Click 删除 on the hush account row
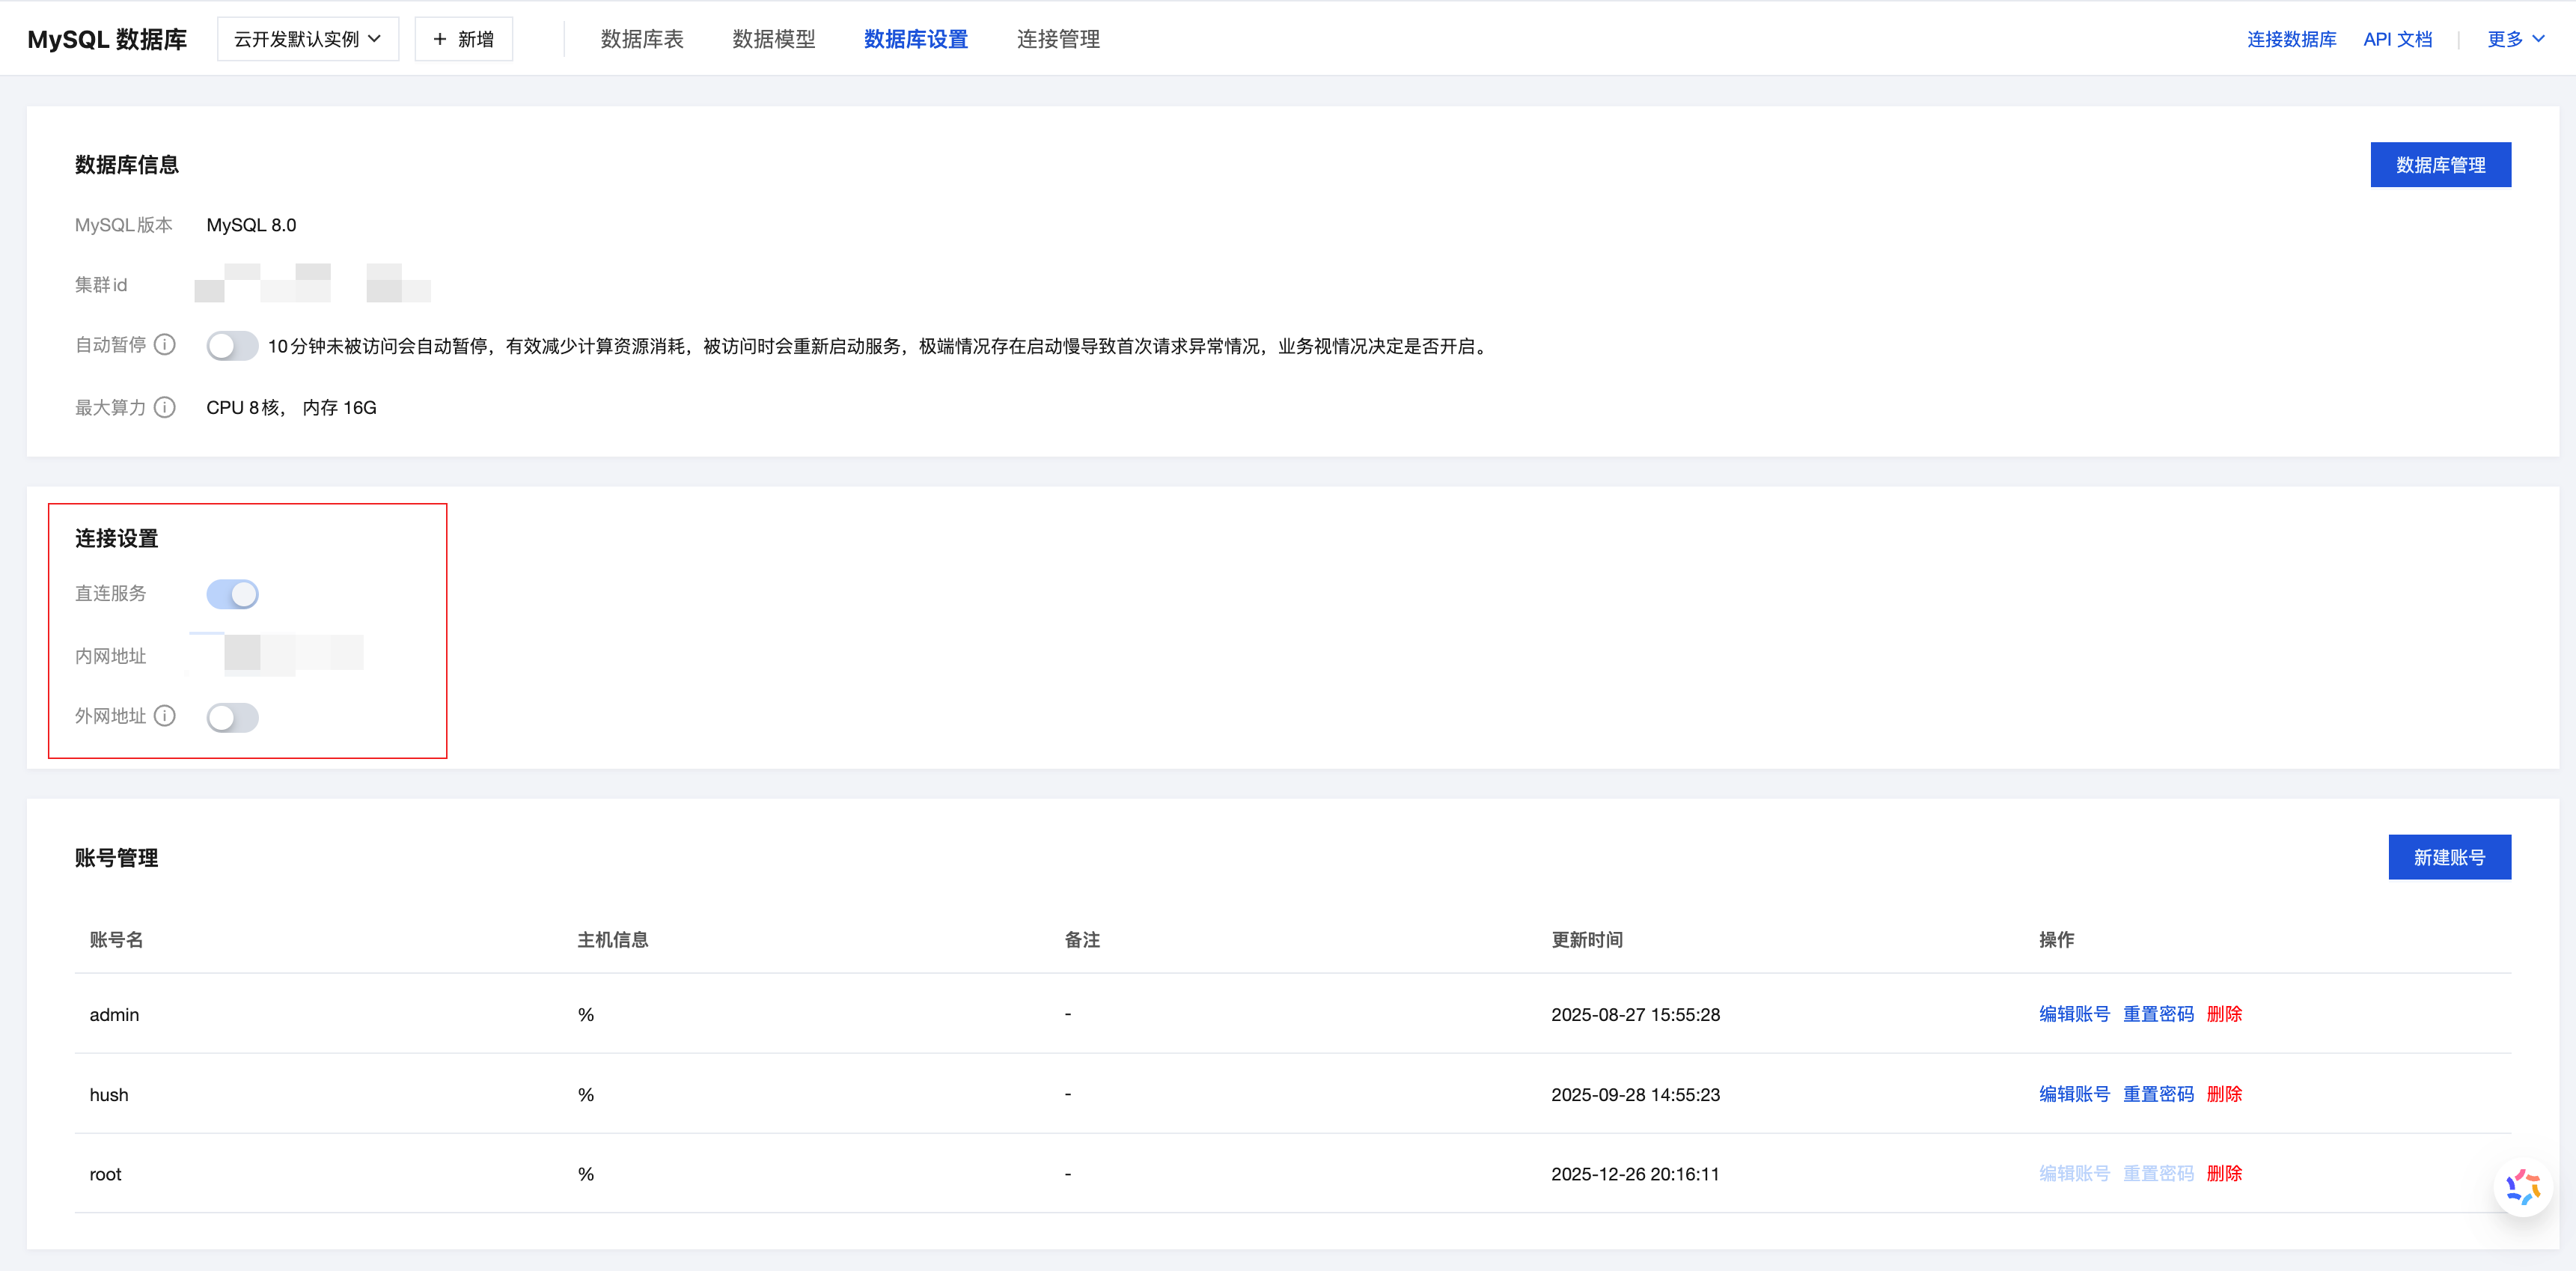The height and width of the screenshot is (1271, 2576). point(2224,1094)
